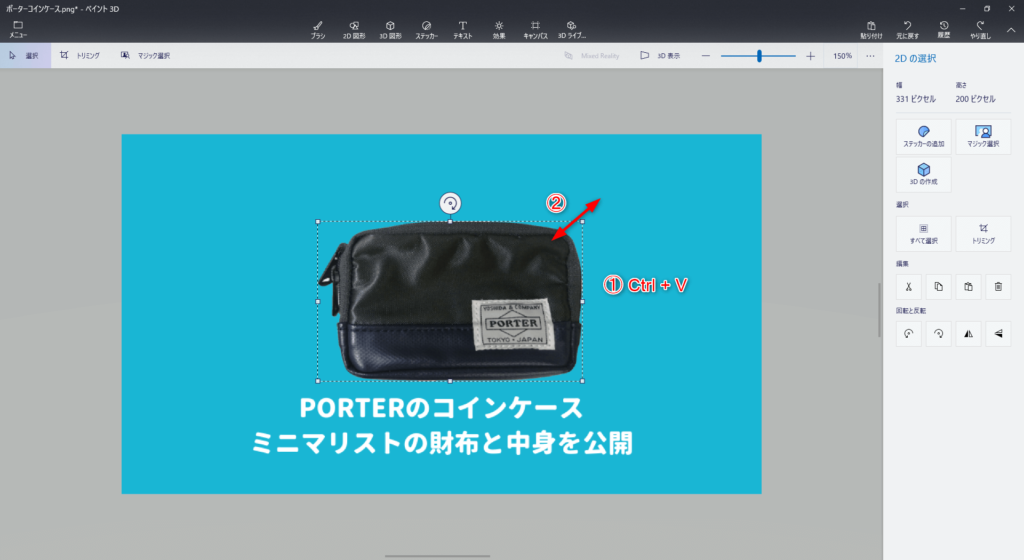Click the flip vertical icon
1024x560 pixels.
click(998, 334)
